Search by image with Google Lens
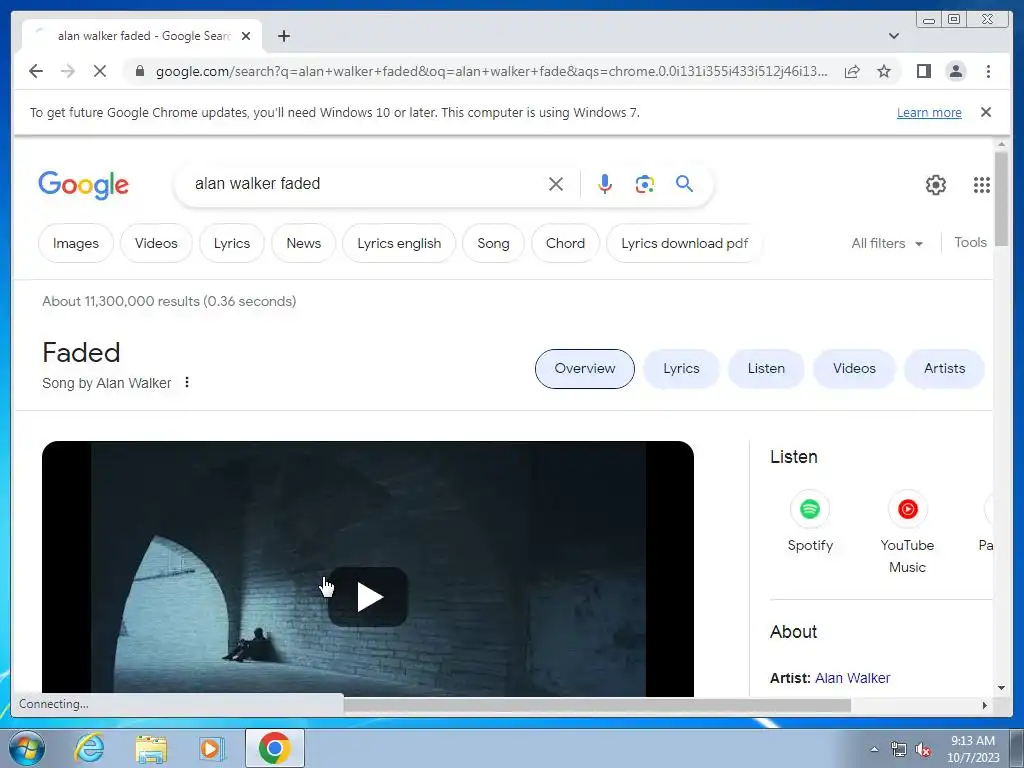 click(x=645, y=184)
